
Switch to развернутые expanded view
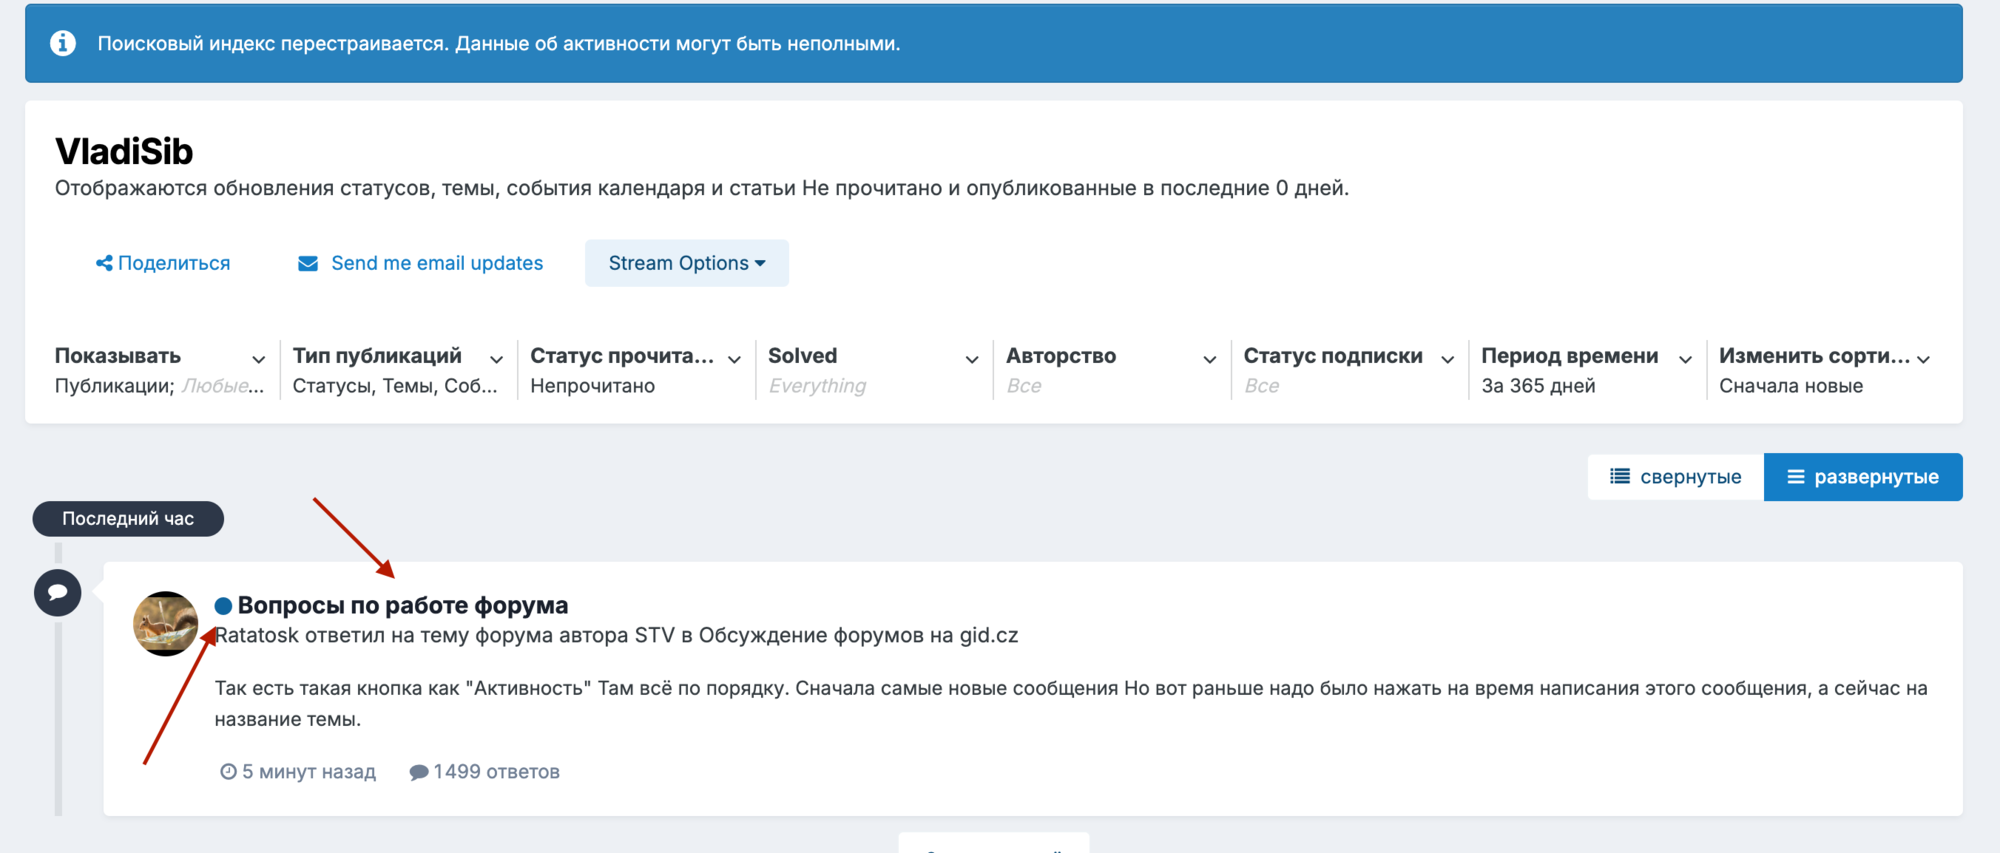pyautogui.click(x=1863, y=477)
